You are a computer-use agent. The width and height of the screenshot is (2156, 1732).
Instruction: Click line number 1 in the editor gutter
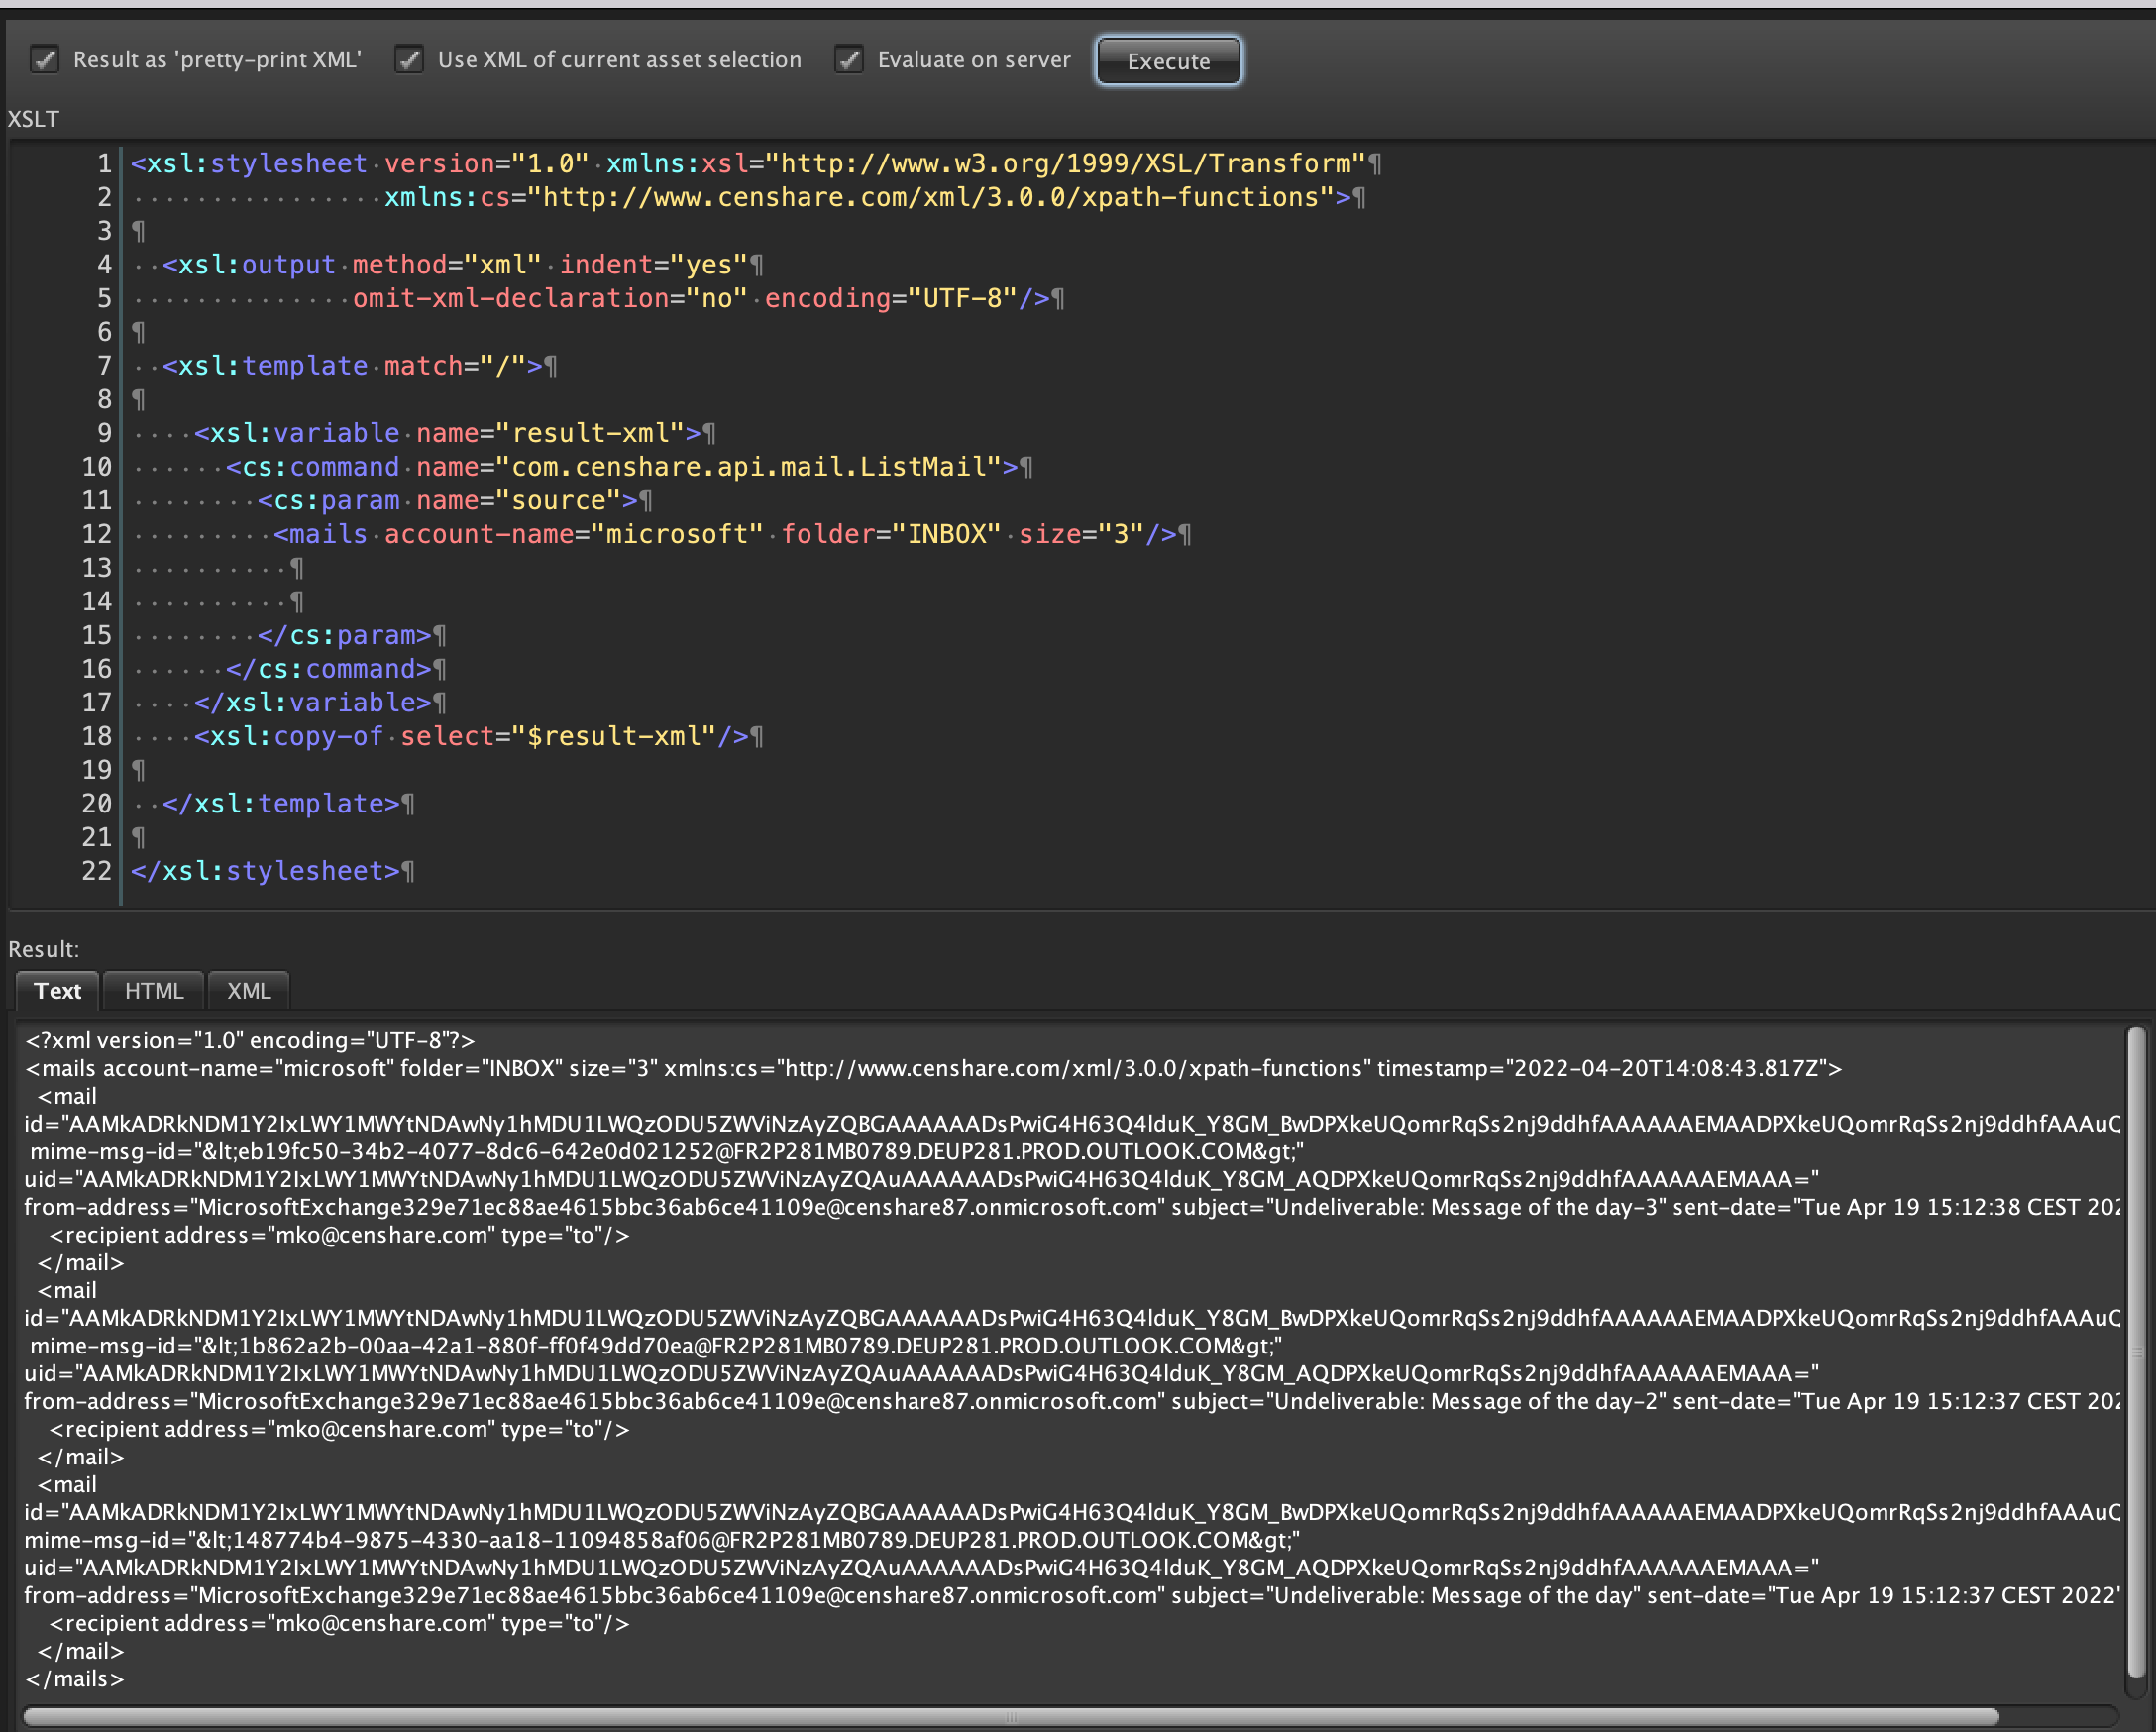(x=103, y=163)
